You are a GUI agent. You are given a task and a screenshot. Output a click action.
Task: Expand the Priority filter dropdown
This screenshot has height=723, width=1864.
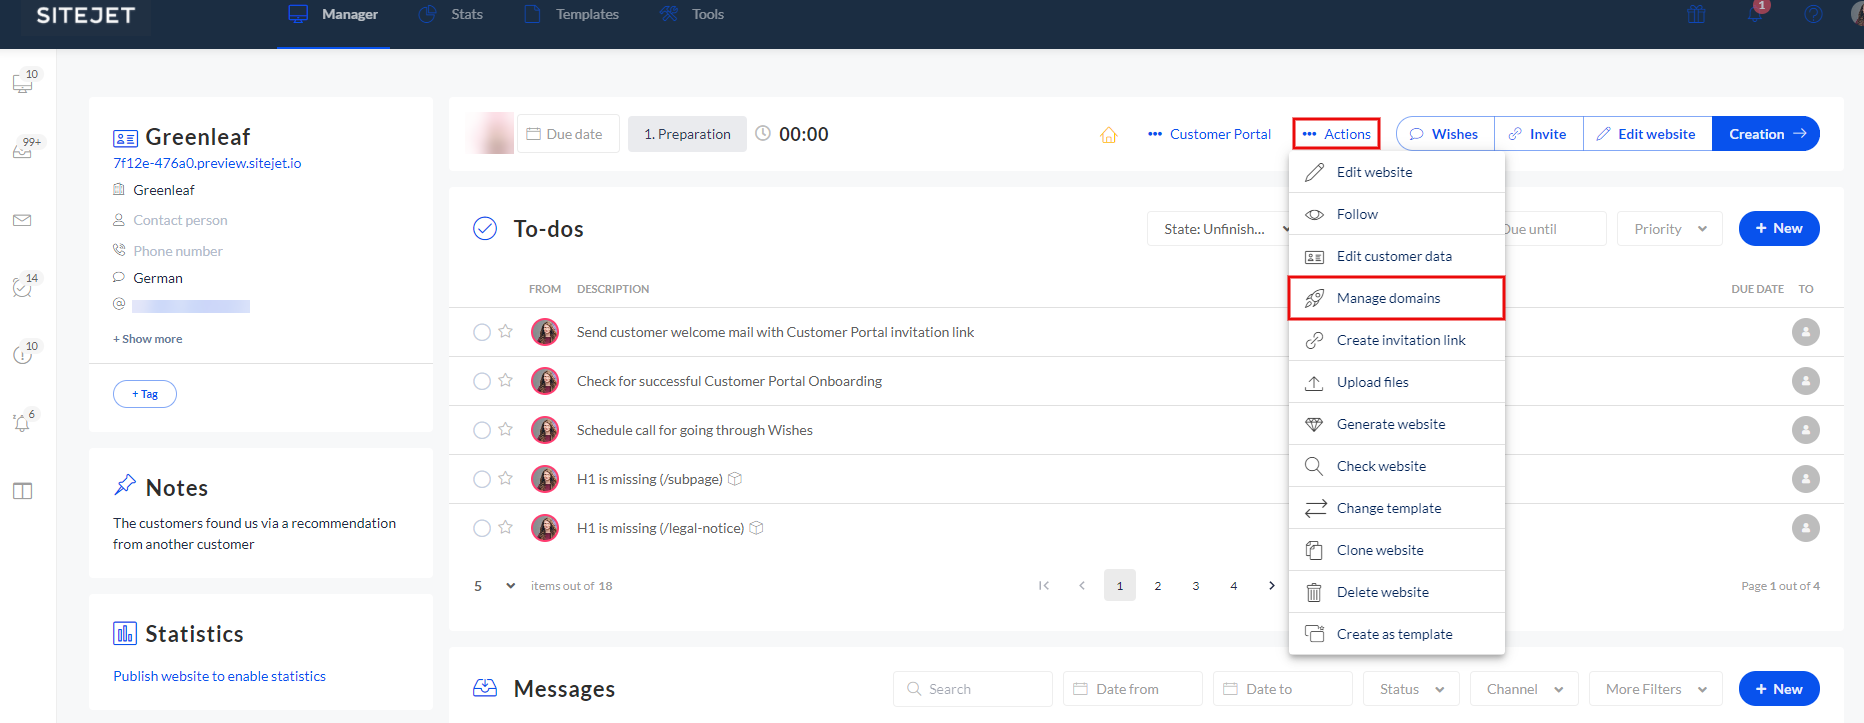coord(1670,229)
